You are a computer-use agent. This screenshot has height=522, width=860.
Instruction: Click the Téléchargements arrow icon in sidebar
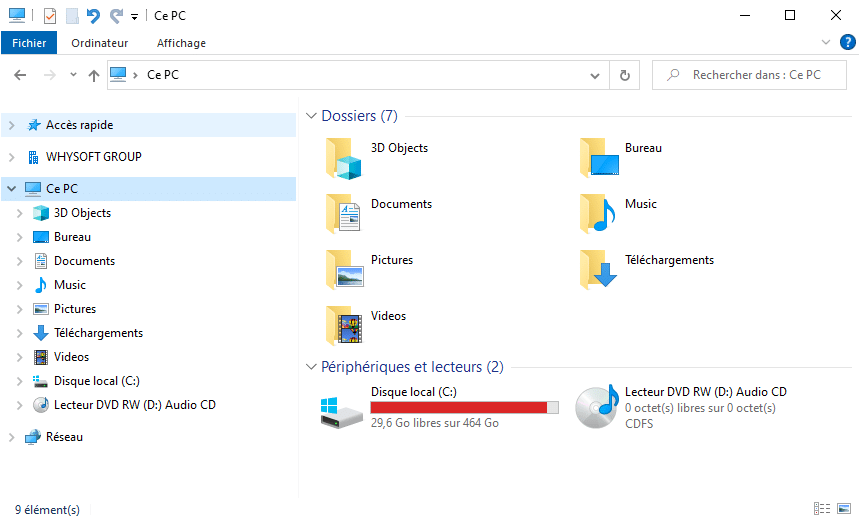pos(41,333)
